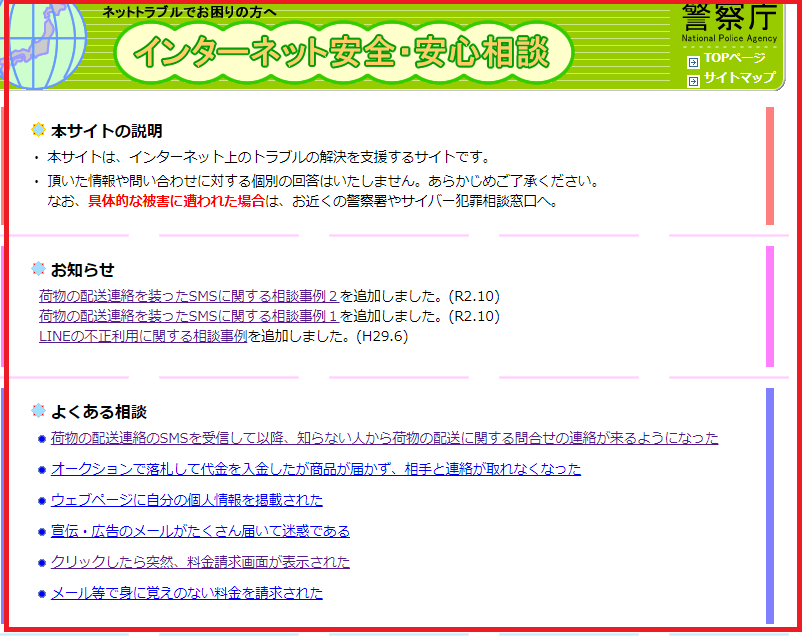Open メール等で身に覚えのない料金を請求された link
The width and height of the screenshot is (803, 636).
[x=187, y=593]
